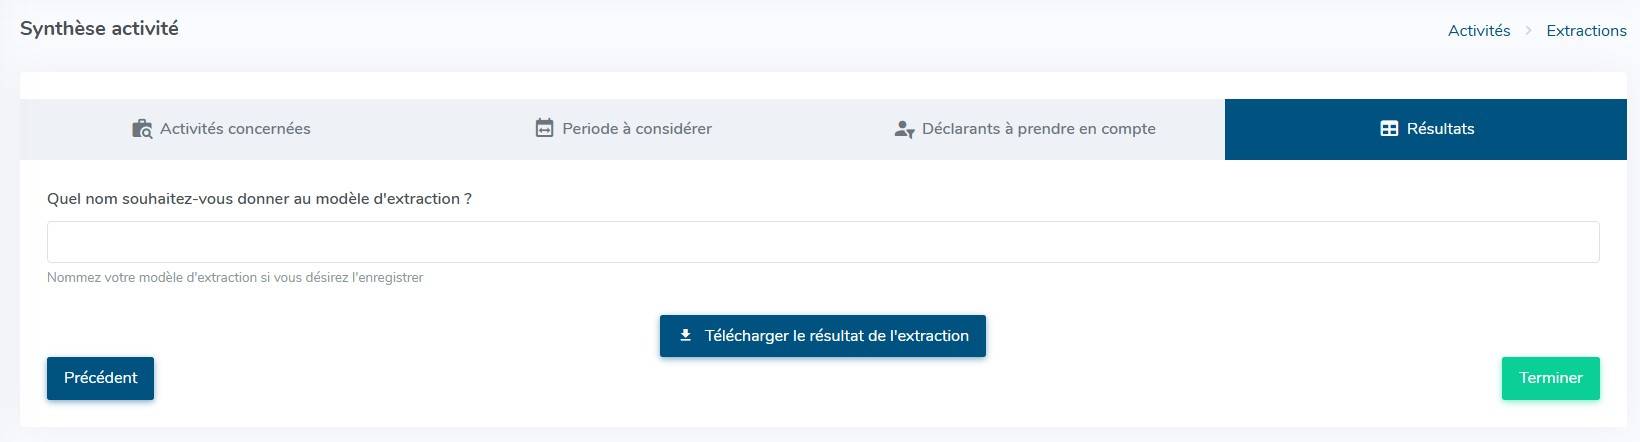Click the calendar icon on Periode tab

coord(544,128)
